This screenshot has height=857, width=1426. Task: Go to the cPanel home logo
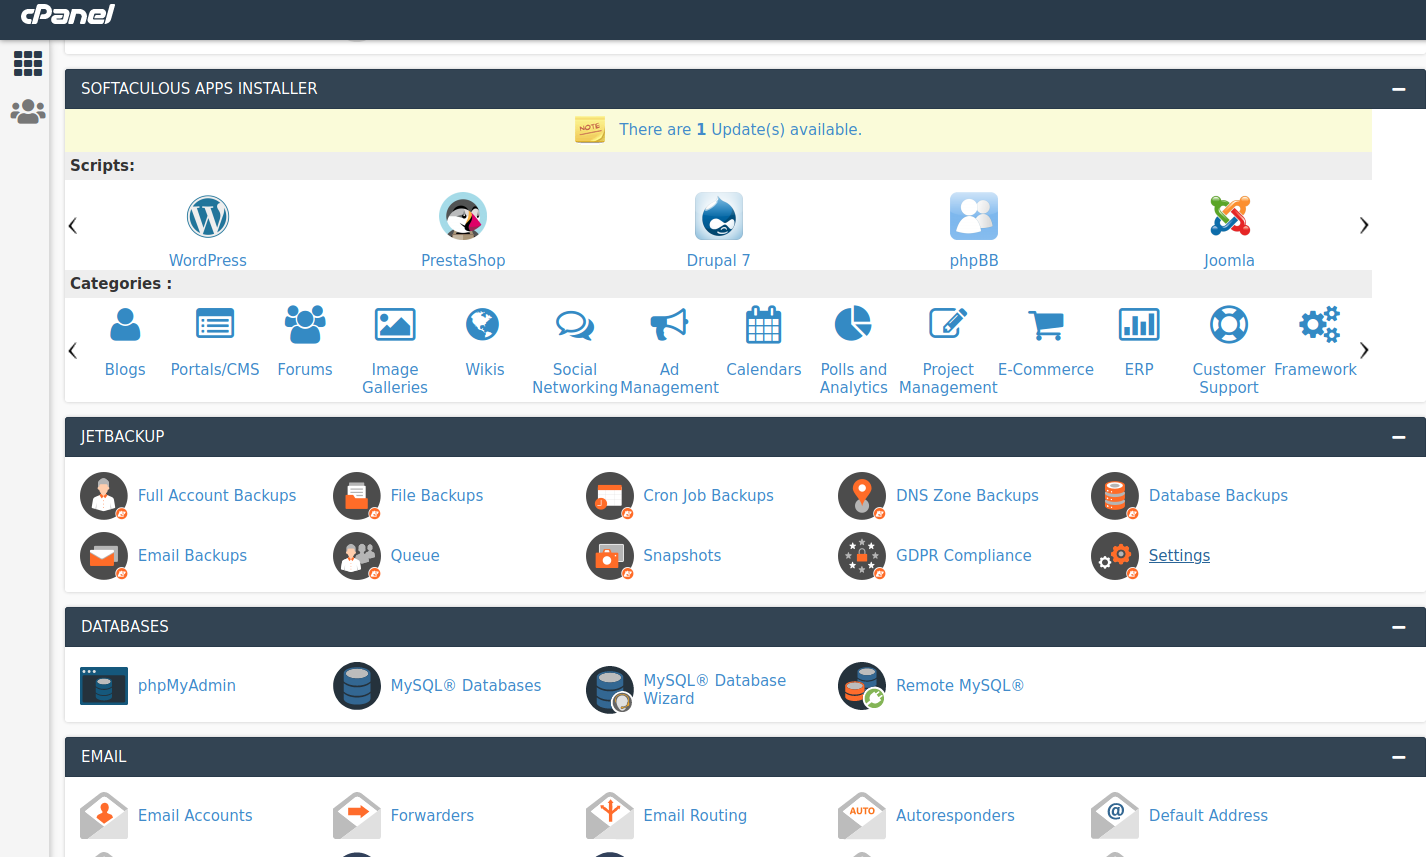tap(68, 15)
